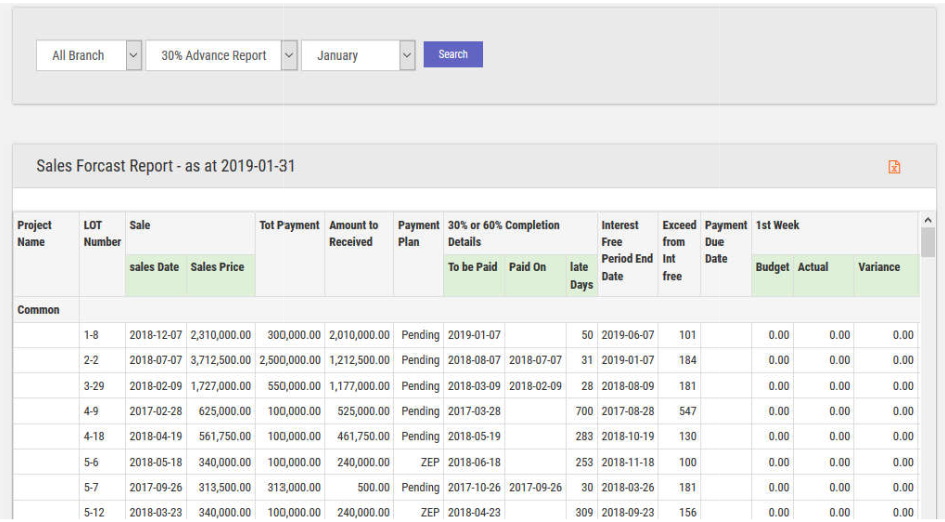Click the Payment Plan column header
This screenshot has height=522, width=945.
pyautogui.click(x=418, y=233)
